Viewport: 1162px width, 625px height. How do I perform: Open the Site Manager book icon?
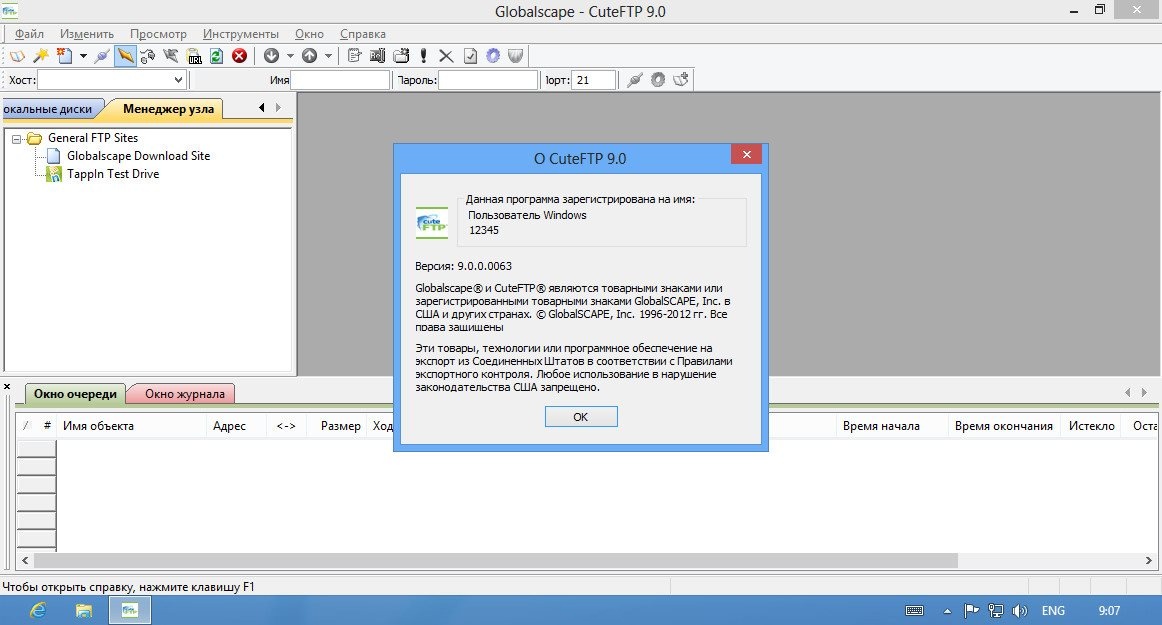point(16,56)
